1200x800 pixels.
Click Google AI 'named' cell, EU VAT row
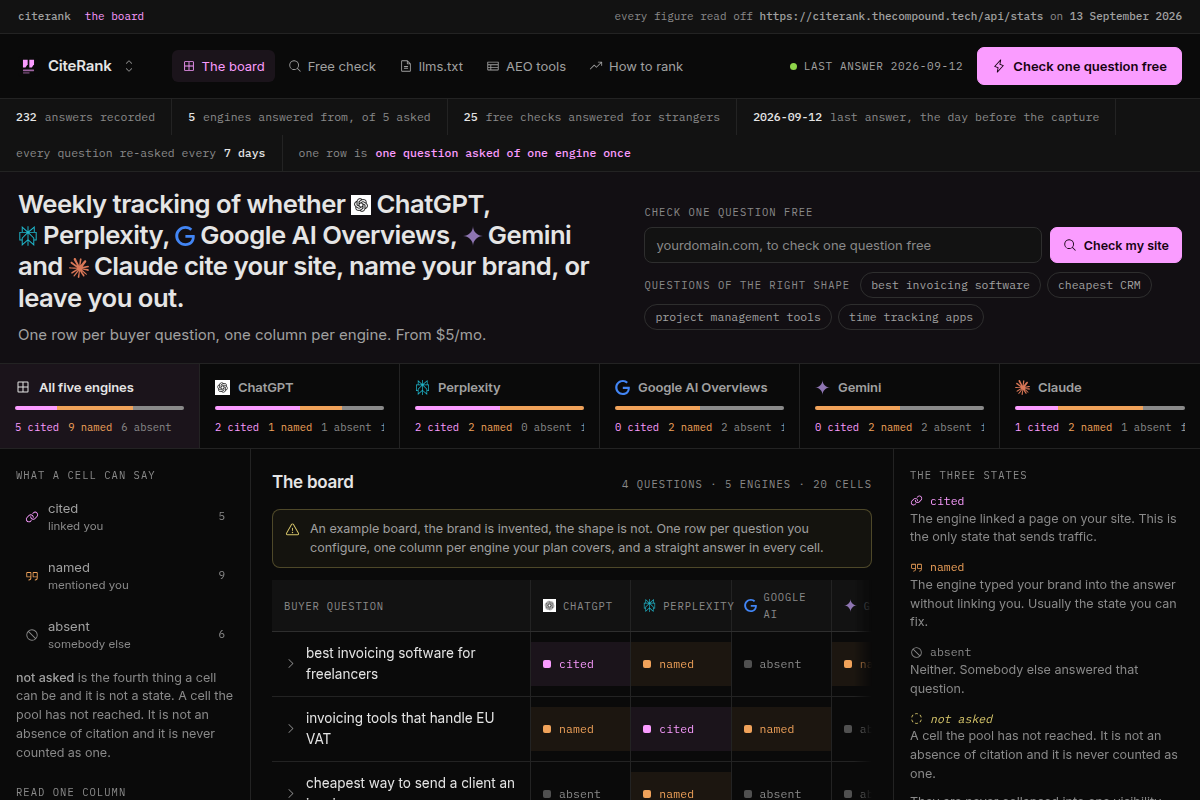coord(780,729)
